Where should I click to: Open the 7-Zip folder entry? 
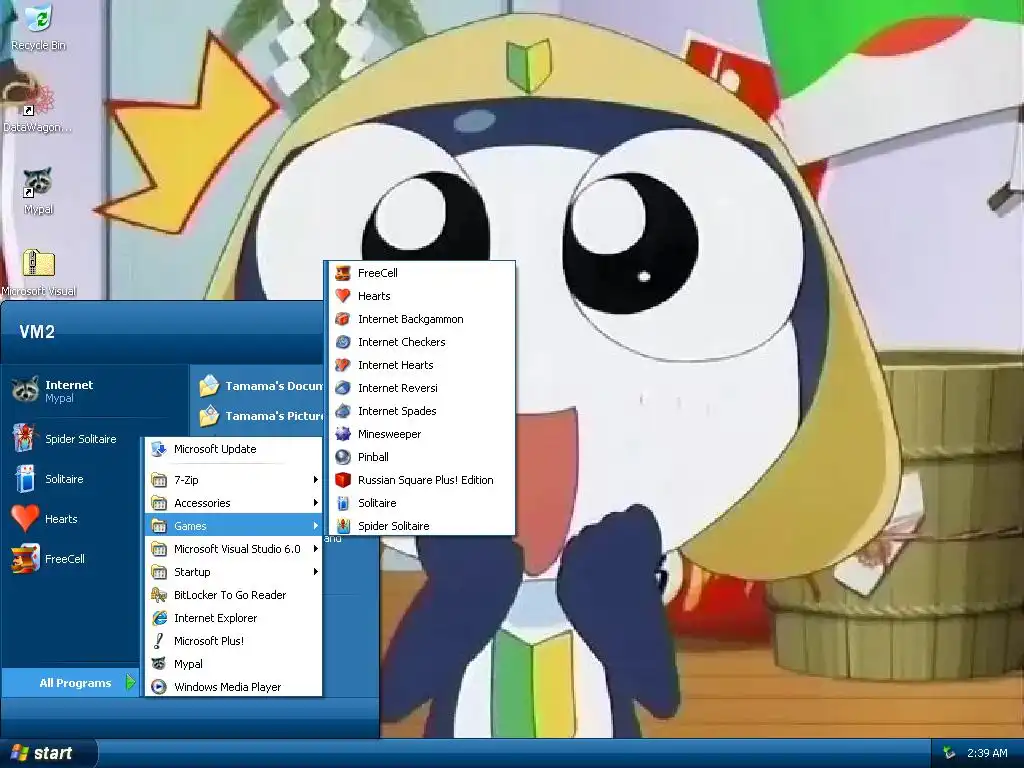[233, 480]
